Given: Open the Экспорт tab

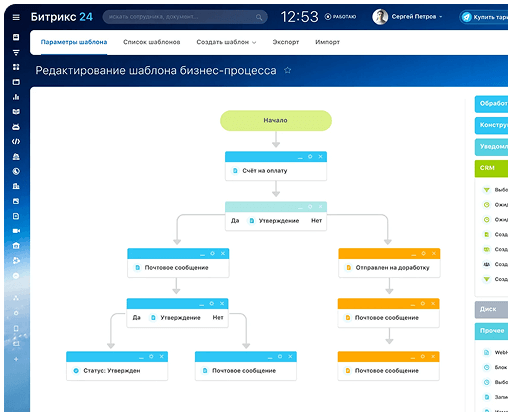Looking at the screenshot, I should coord(286,42).
